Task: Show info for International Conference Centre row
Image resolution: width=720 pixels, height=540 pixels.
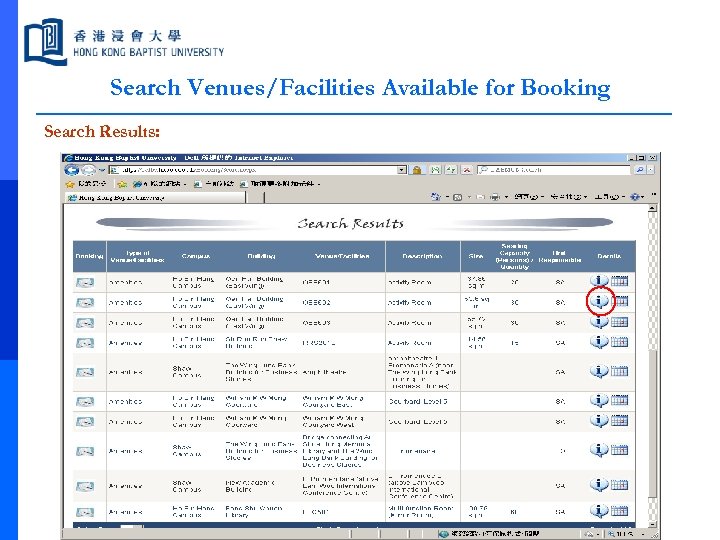Action: click(599, 485)
